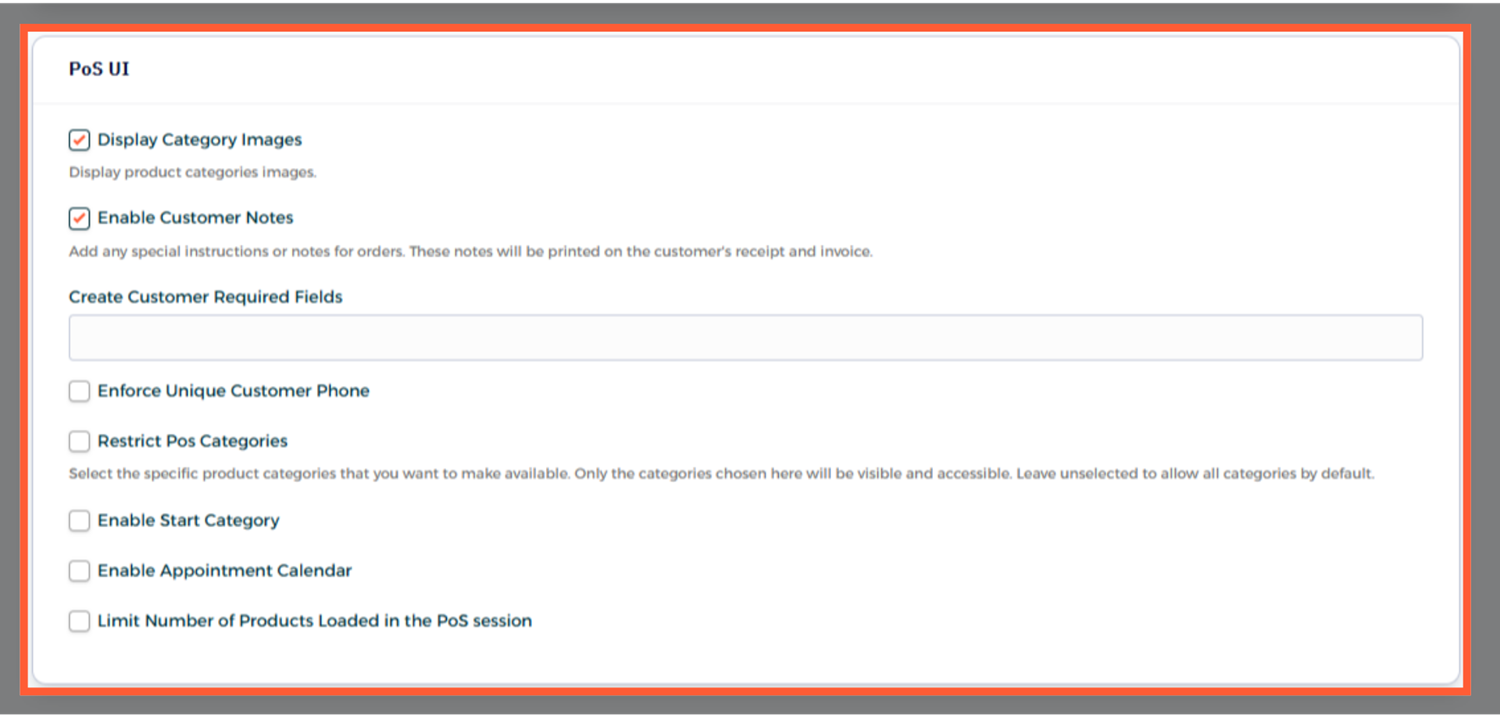Click the "Restrict Pos Categories" label text
Image resolution: width=1500 pixels, height=715 pixels.
[x=192, y=441]
